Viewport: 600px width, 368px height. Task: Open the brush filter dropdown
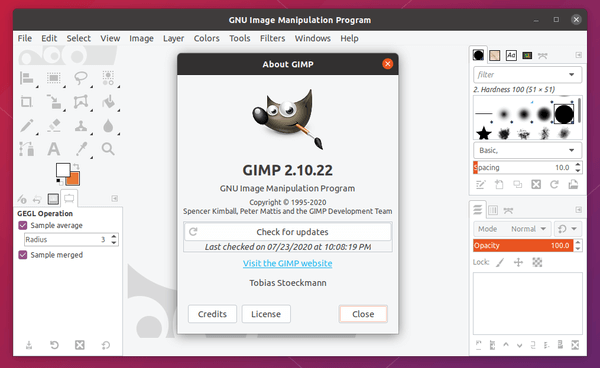pos(571,75)
